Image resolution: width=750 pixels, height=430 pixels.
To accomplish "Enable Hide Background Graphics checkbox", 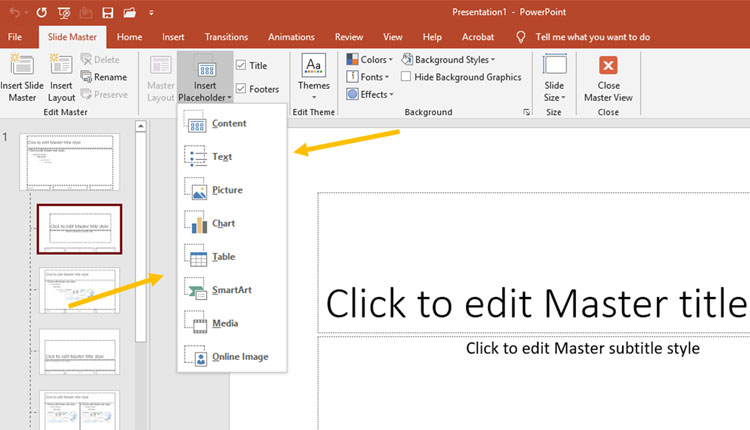I will [x=406, y=77].
